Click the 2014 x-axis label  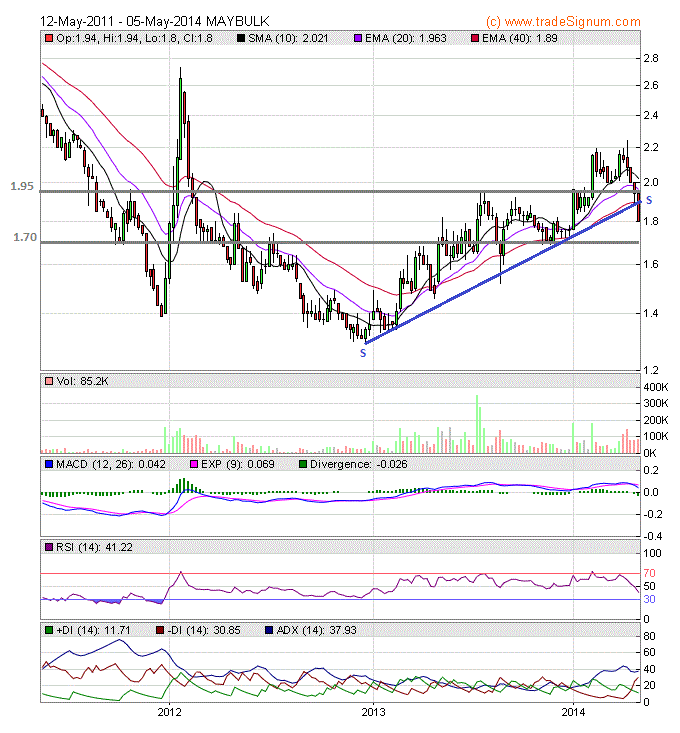coord(573,712)
